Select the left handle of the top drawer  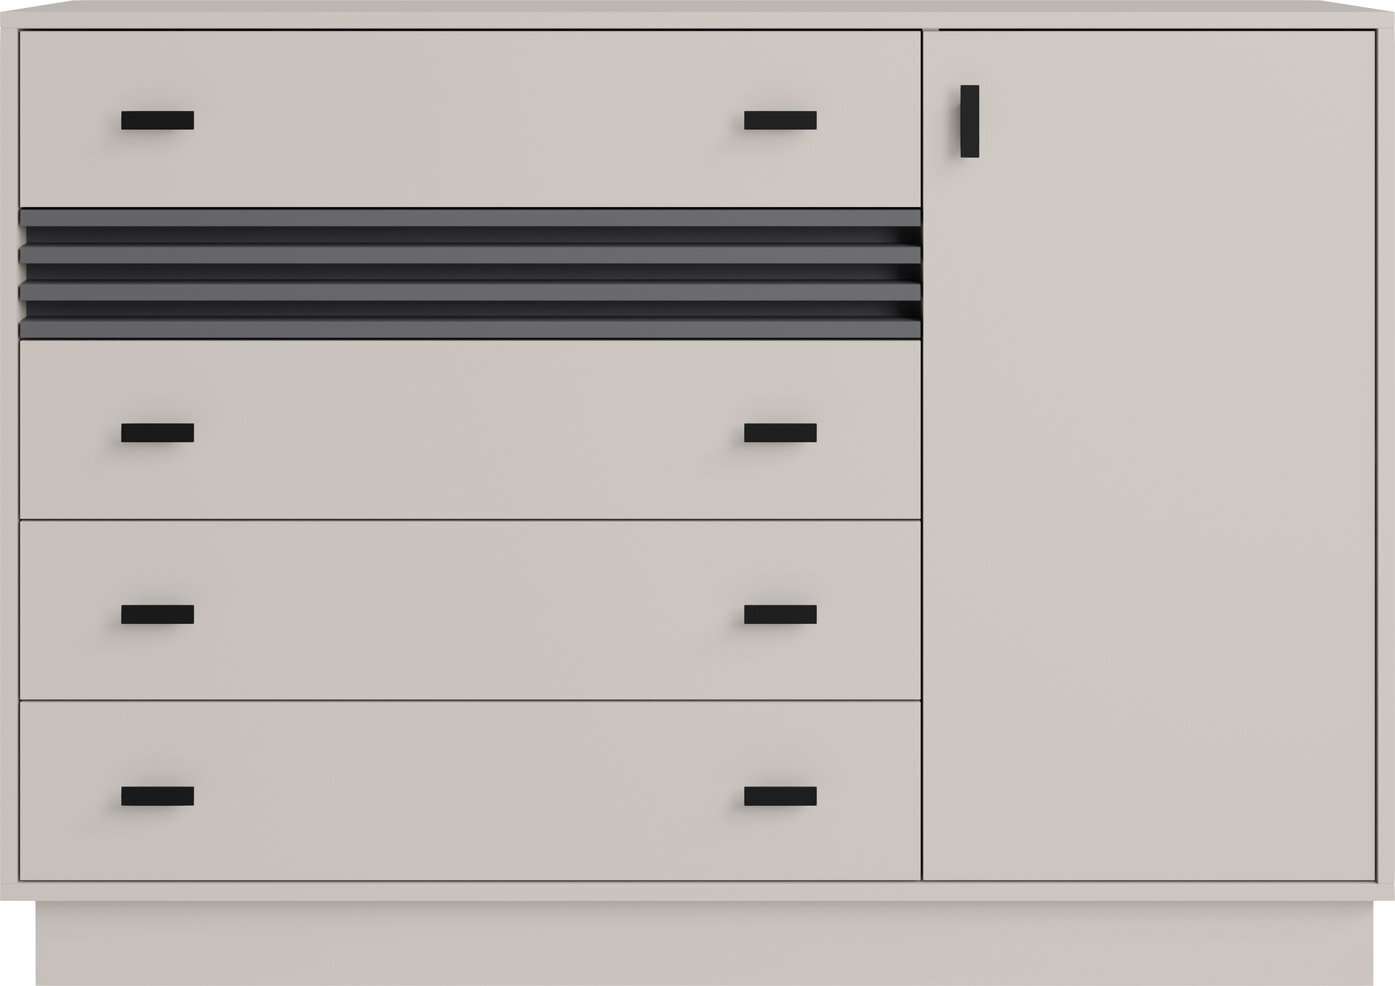click(x=158, y=120)
